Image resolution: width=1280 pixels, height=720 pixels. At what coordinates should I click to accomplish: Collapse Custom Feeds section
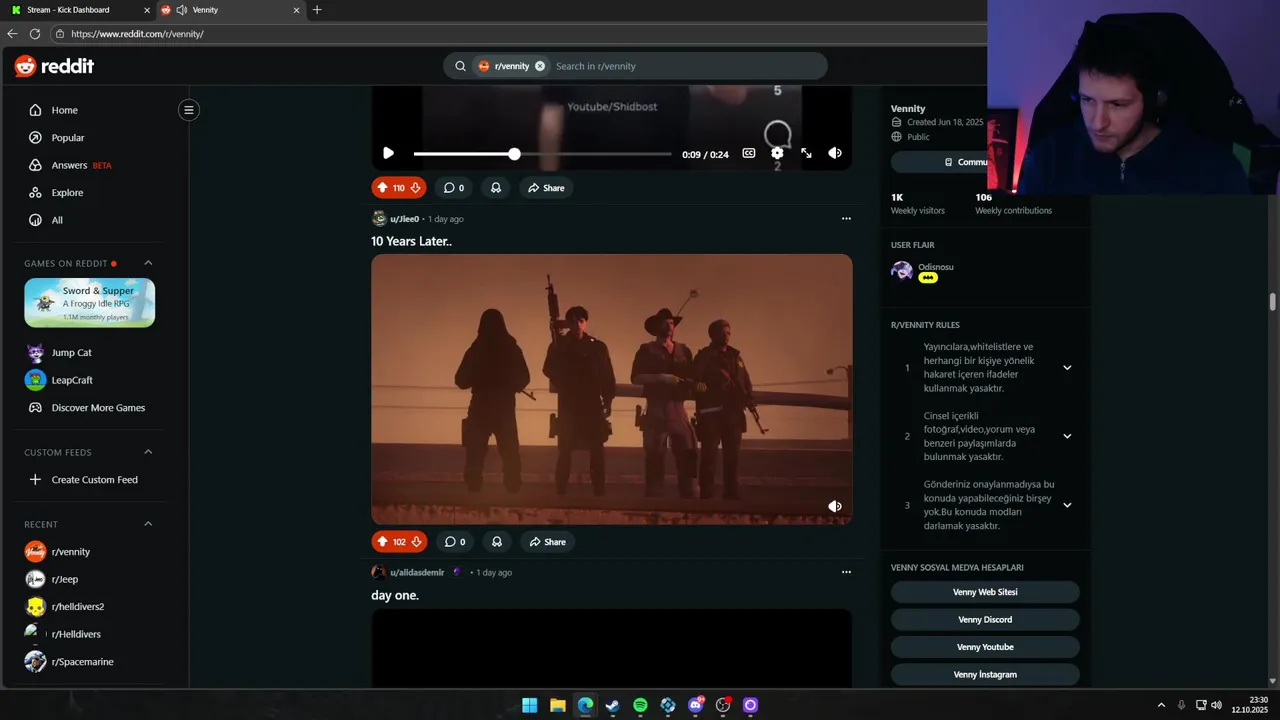pyautogui.click(x=148, y=452)
